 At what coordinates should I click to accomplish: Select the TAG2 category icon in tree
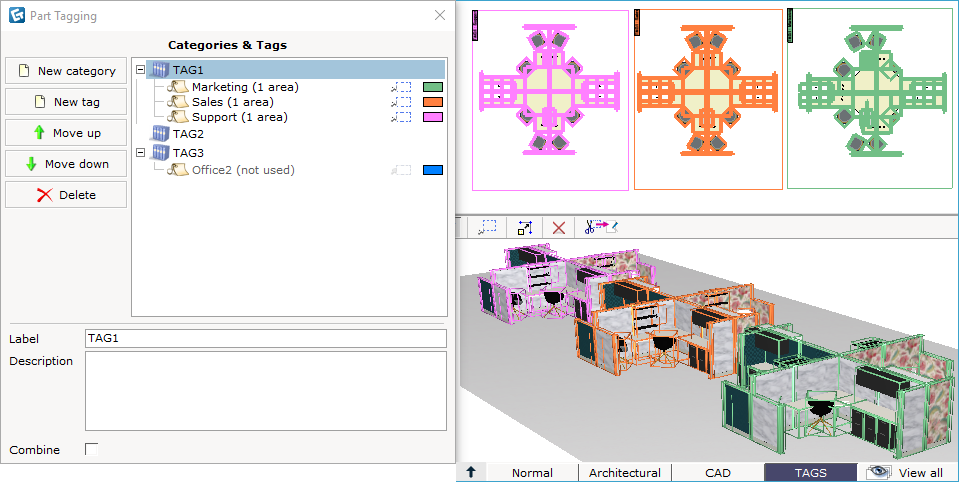pos(158,134)
